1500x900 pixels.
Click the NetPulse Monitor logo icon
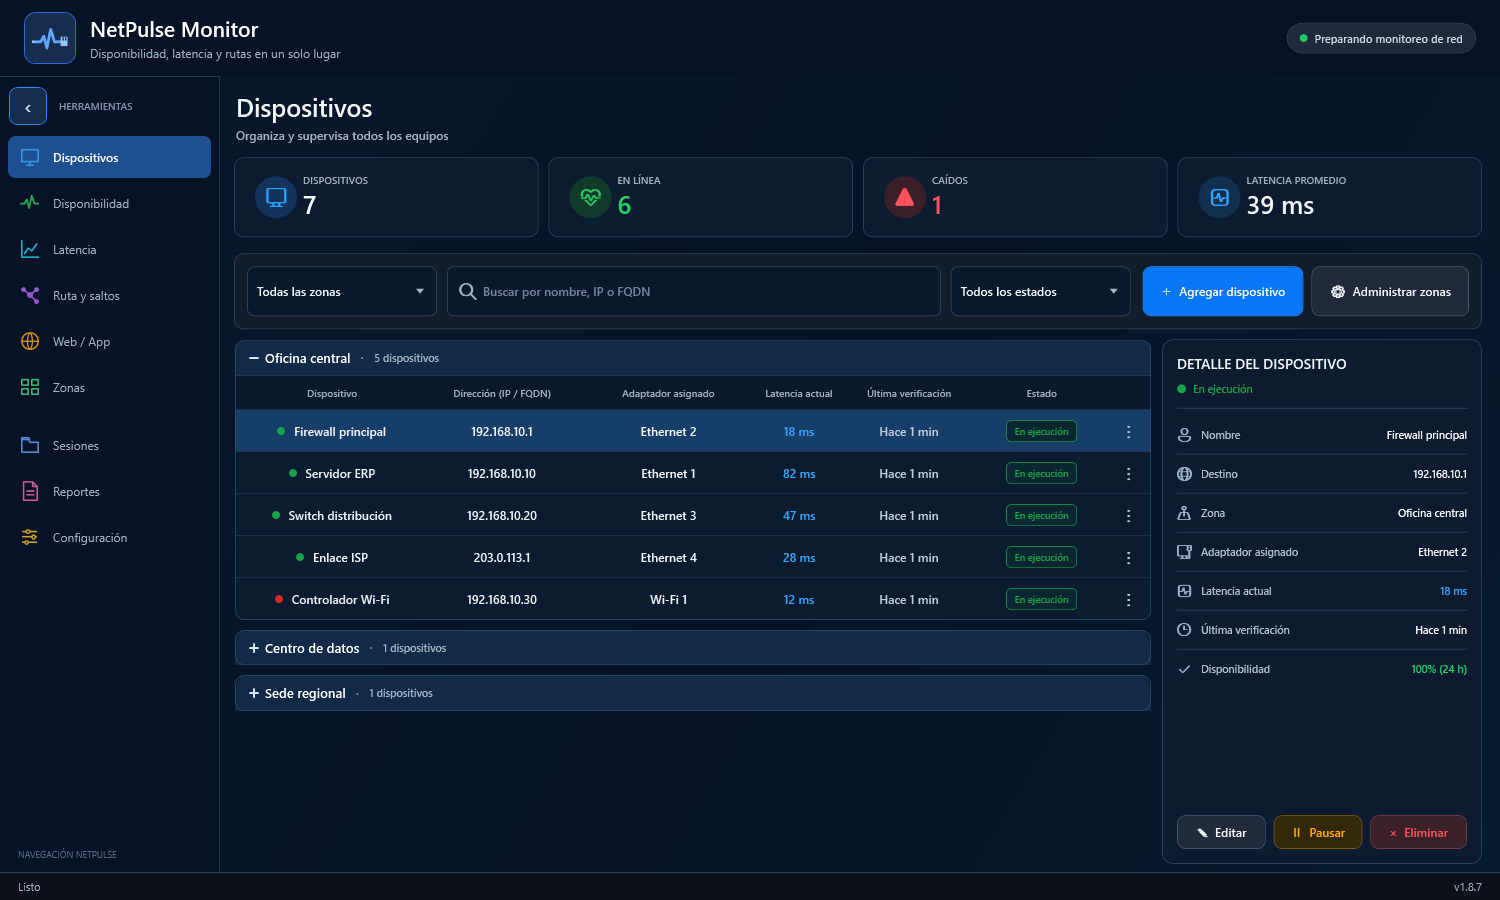coord(50,39)
